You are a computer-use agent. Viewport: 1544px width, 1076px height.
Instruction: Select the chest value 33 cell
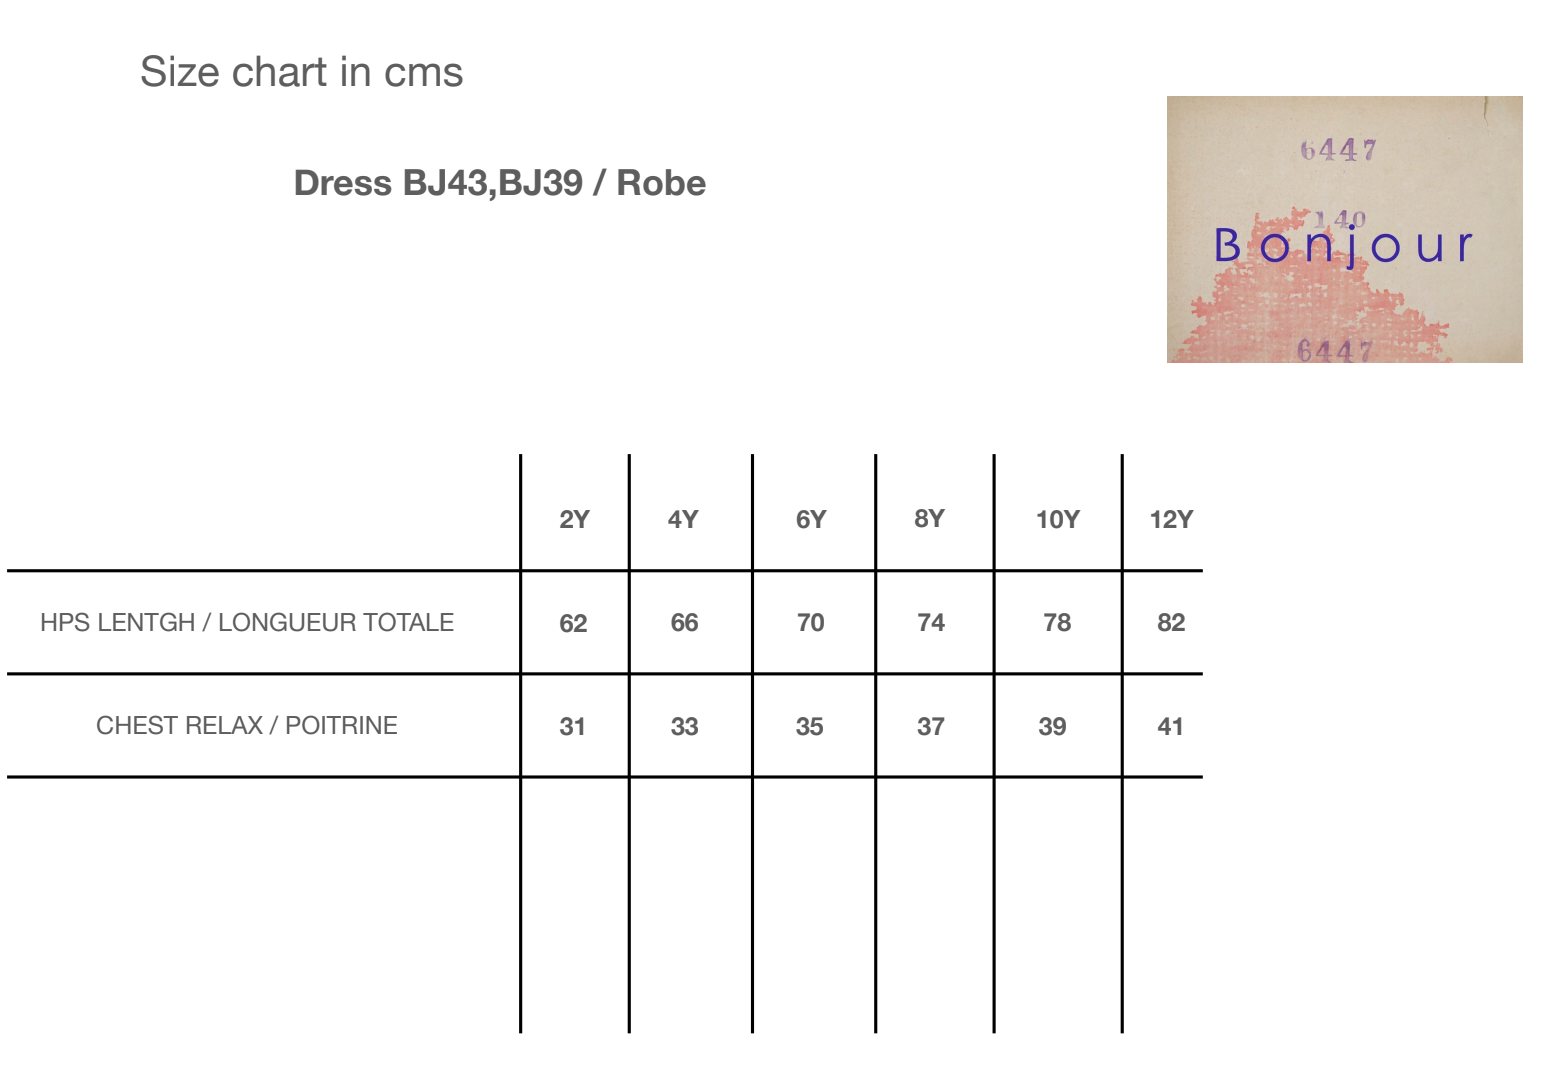684,726
